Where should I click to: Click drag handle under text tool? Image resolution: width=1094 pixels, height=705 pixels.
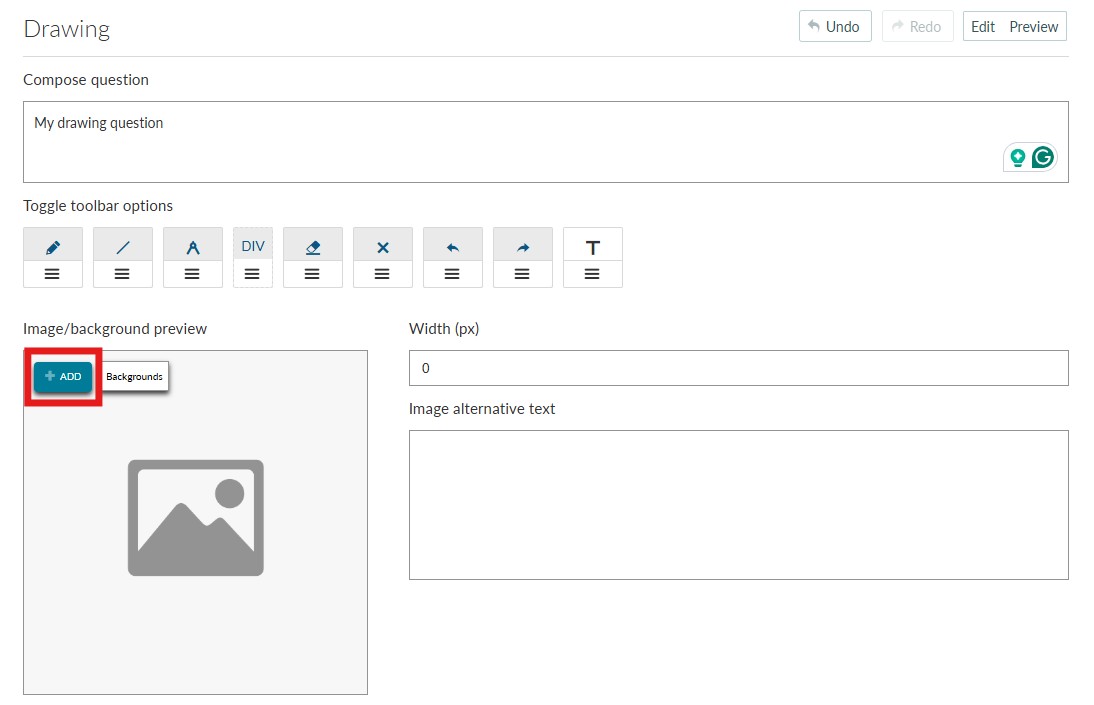click(593, 274)
